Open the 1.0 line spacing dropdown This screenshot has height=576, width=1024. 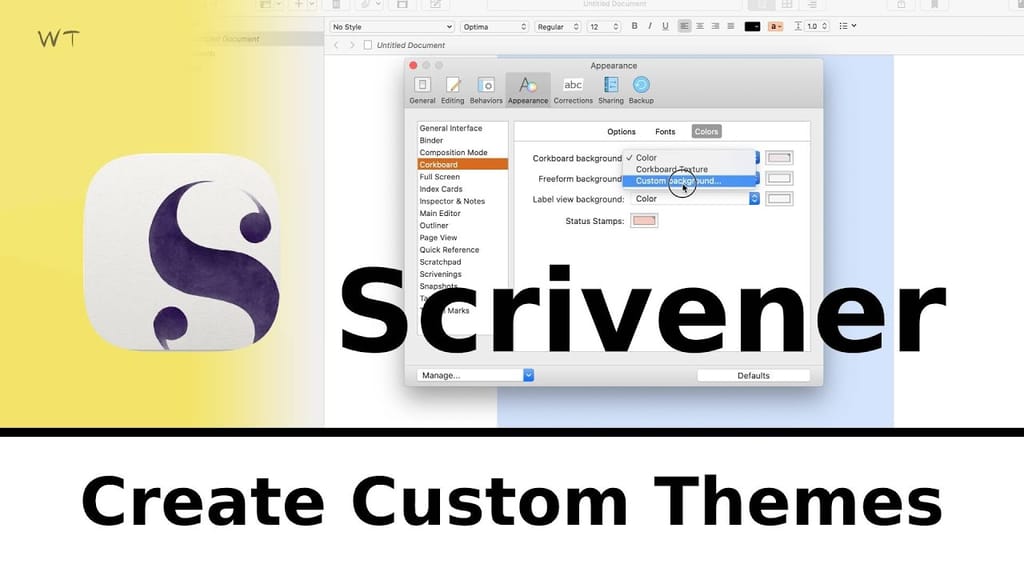(x=817, y=27)
